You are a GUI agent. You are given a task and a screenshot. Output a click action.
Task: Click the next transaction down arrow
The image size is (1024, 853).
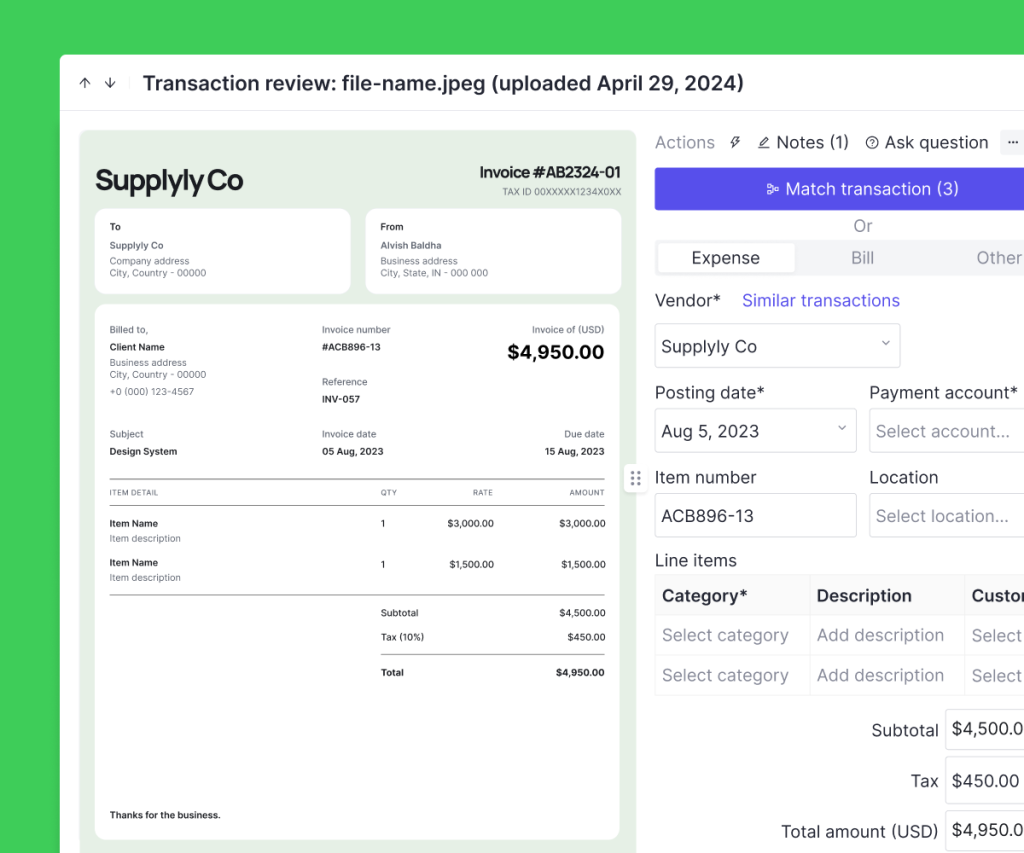click(x=110, y=83)
